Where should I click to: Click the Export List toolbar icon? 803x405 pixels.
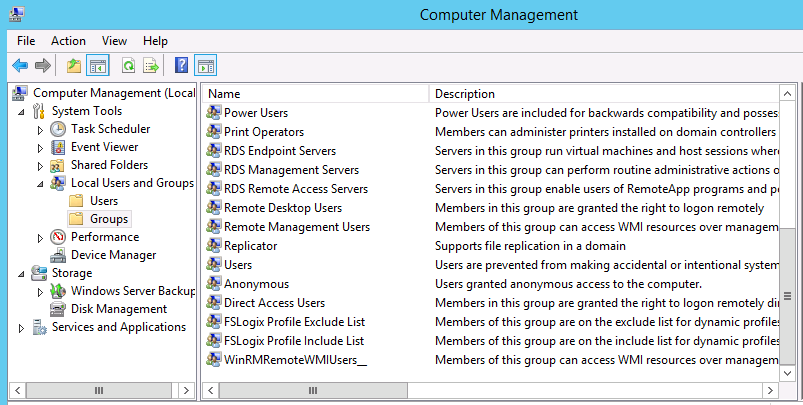click(x=151, y=66)
